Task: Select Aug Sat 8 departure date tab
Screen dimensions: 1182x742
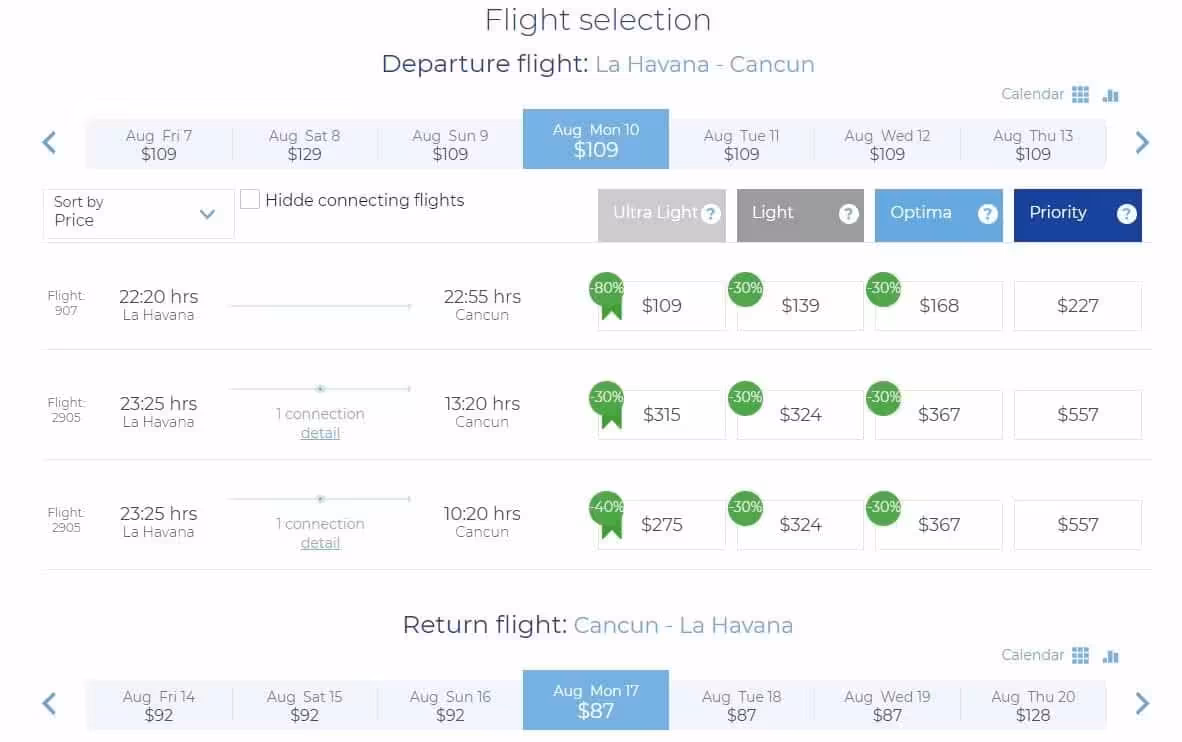Action: 305,144
